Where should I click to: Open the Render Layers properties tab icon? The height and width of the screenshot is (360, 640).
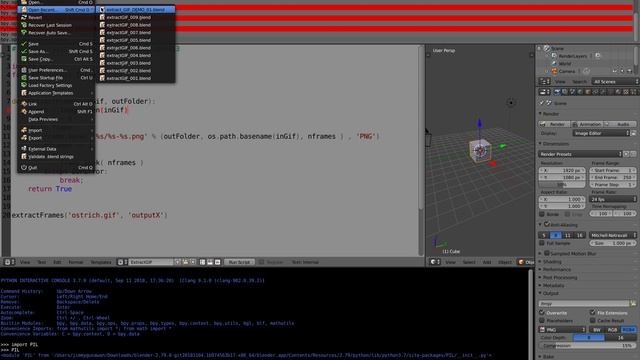[x=565, y=92]
